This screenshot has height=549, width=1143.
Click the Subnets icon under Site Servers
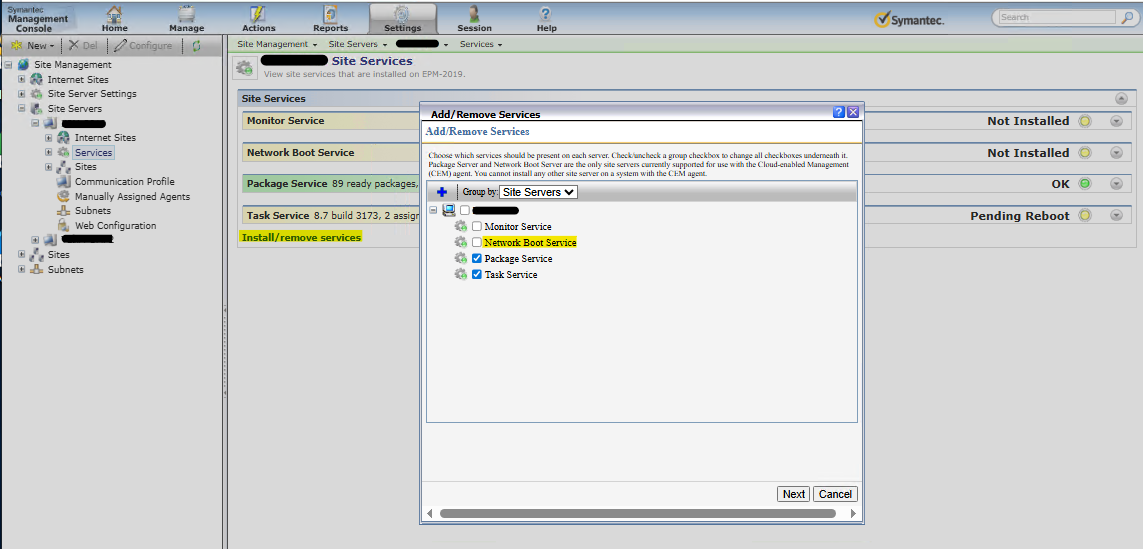click(x=63, y=211)
